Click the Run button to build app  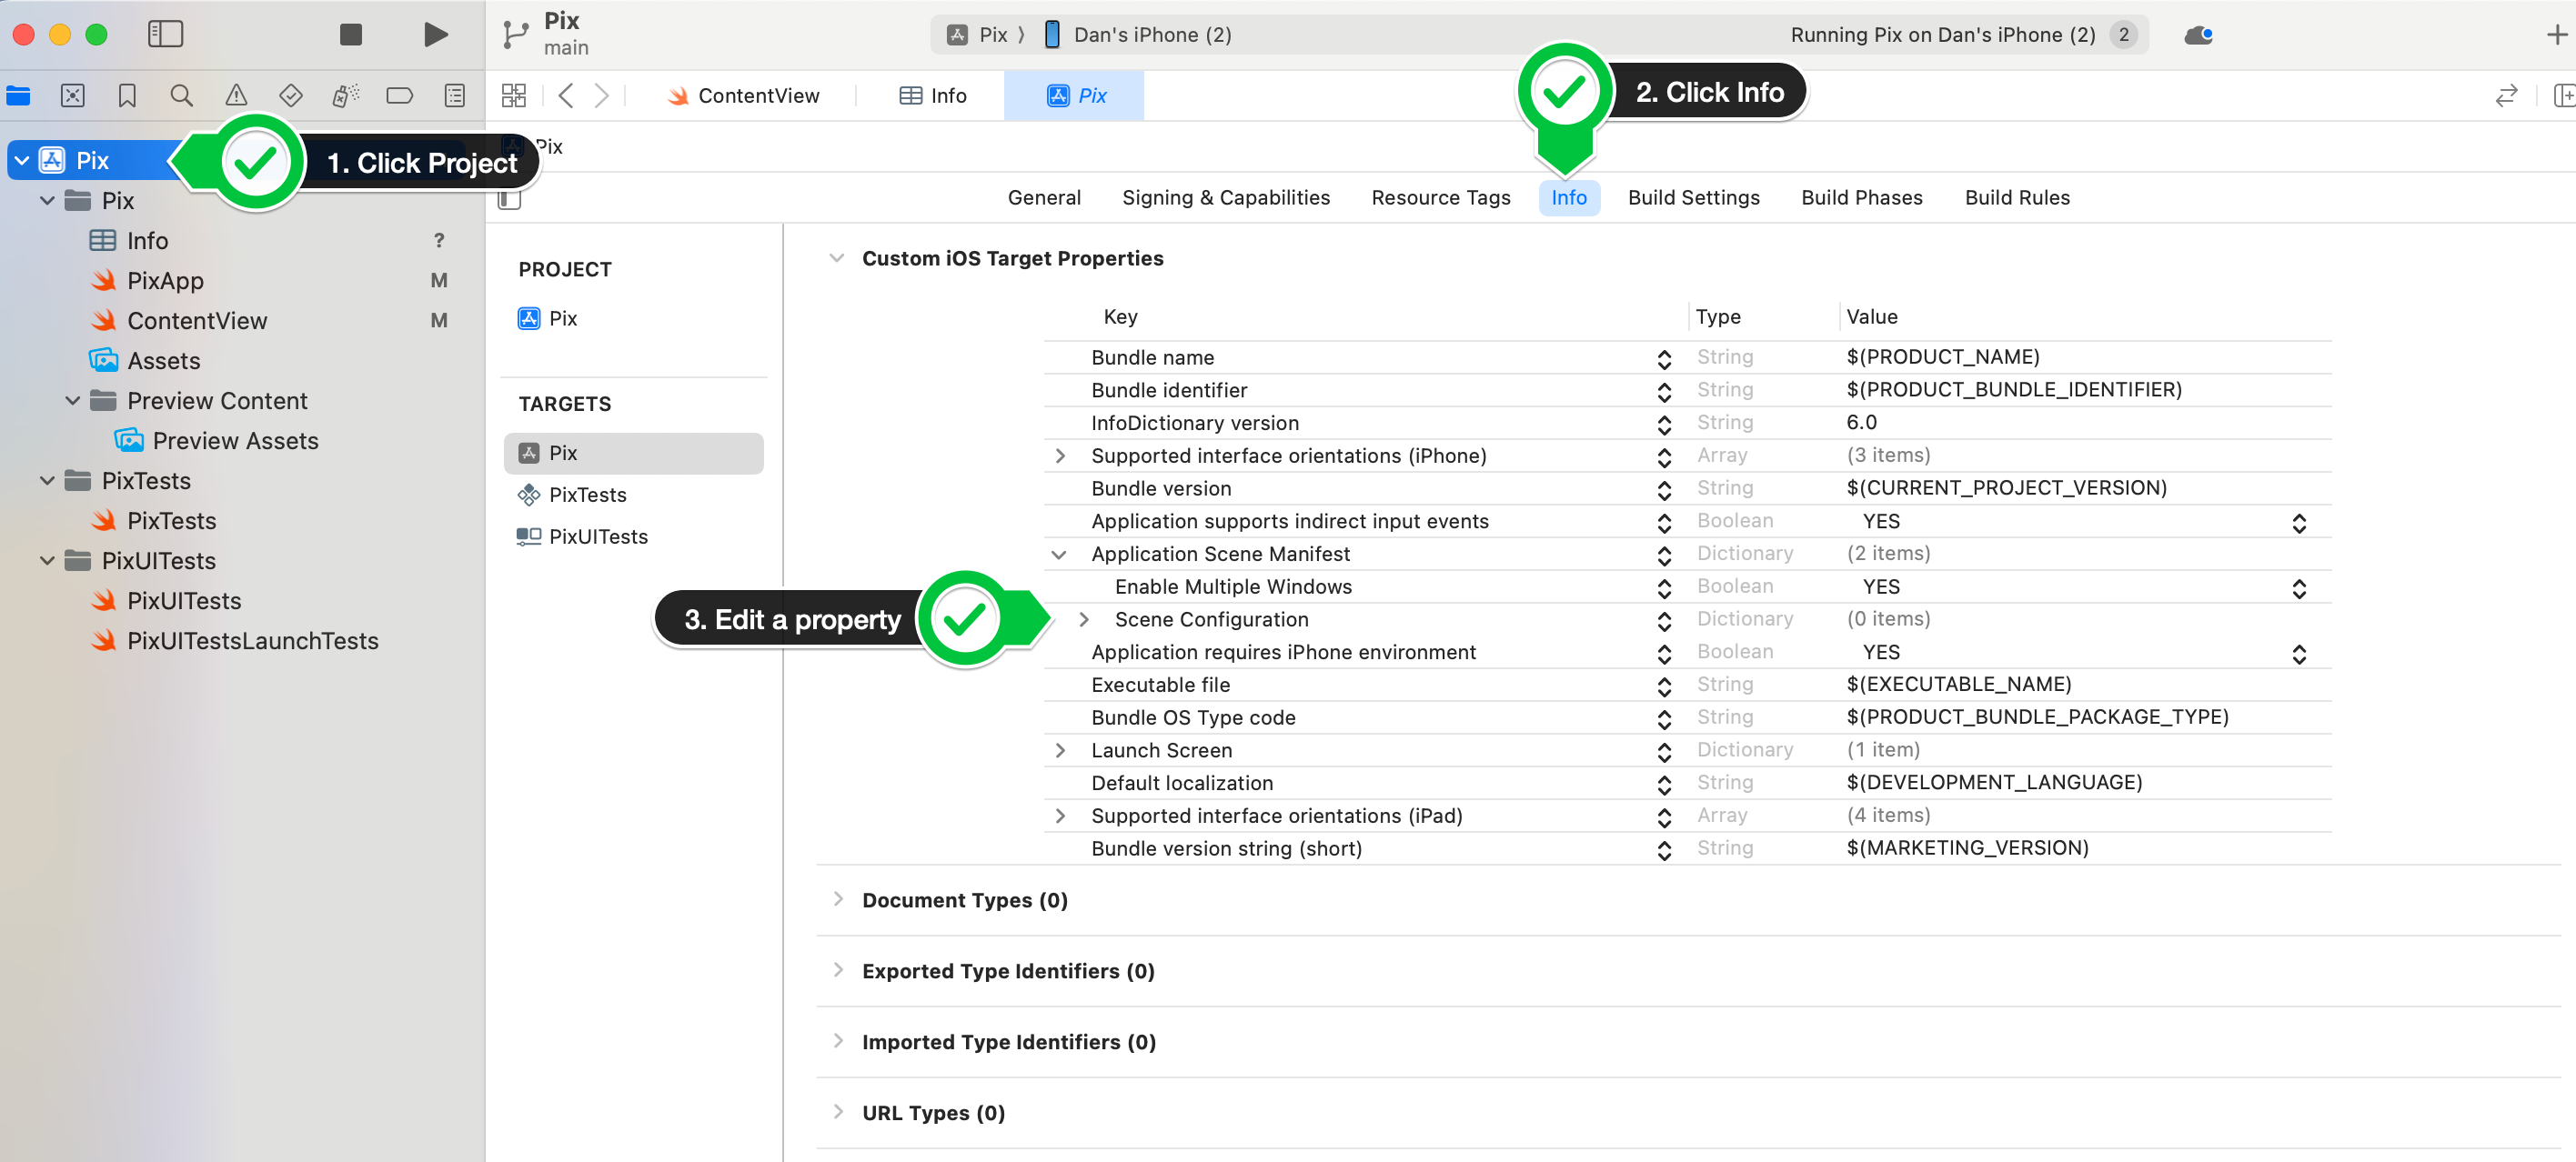[x=432, y=33]
